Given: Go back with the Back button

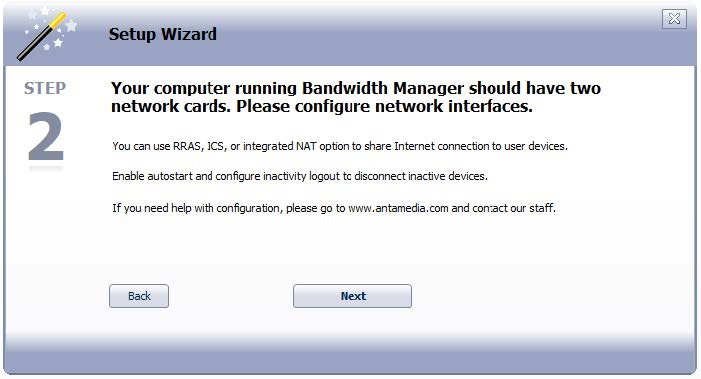Looking at the screenshot, I should point(139,296).
